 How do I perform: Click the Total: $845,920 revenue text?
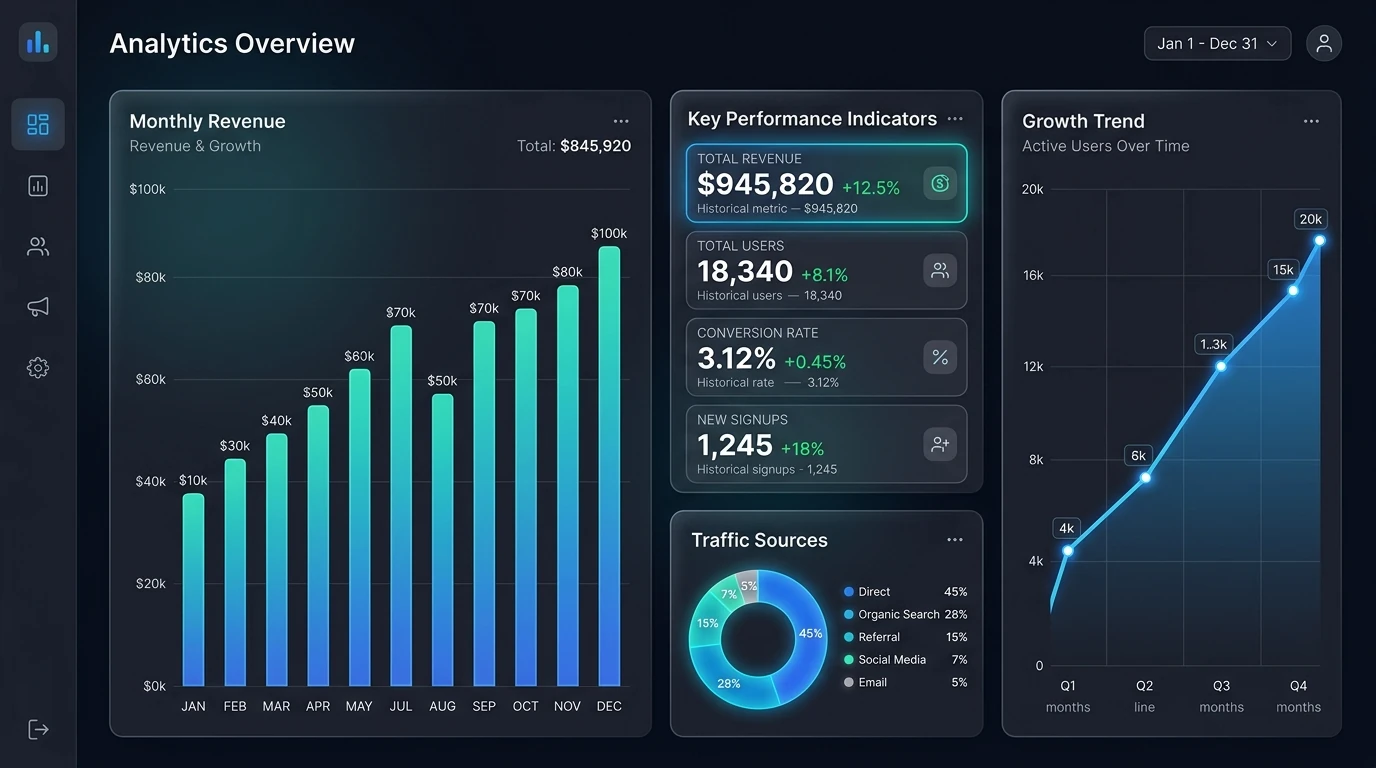click(574, 146)
